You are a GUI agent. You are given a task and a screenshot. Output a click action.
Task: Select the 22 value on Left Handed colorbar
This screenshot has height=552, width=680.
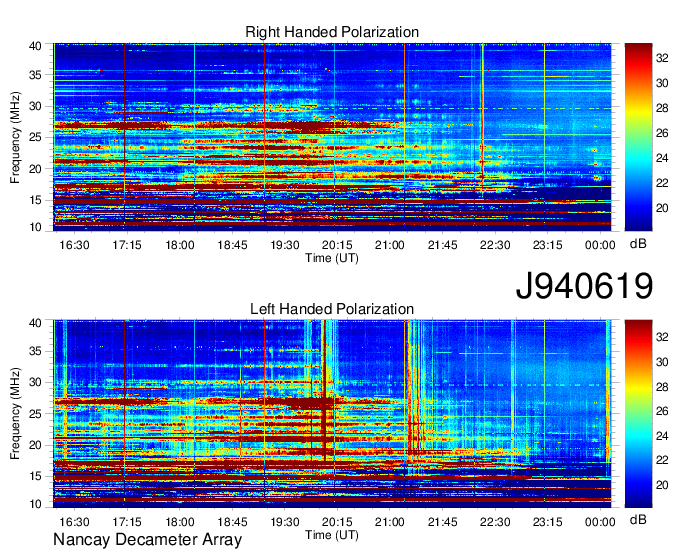coord(662,460)
